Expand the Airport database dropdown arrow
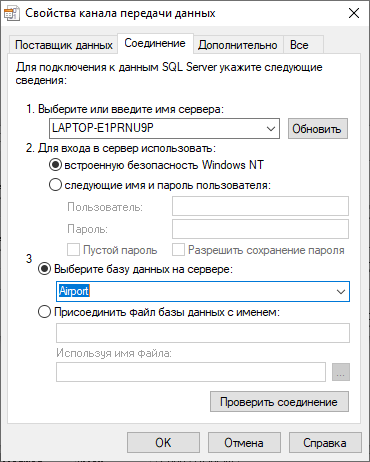This screenshot has width=370, height=462. pyautogui.click(x=341, y=292)
